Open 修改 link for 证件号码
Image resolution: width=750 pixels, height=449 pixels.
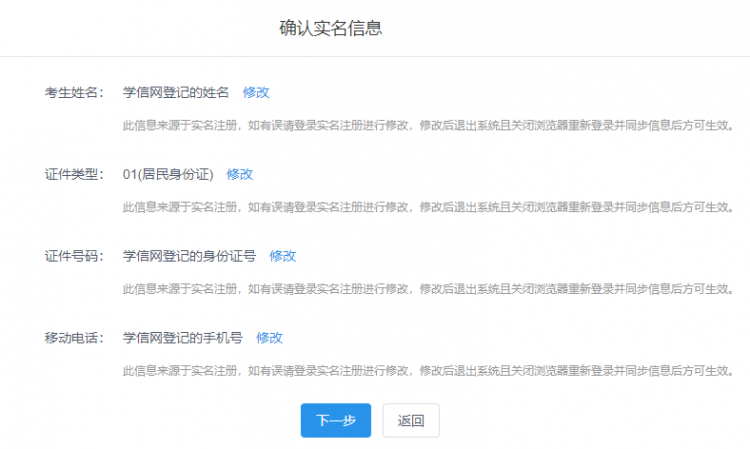tap(283, 256)
